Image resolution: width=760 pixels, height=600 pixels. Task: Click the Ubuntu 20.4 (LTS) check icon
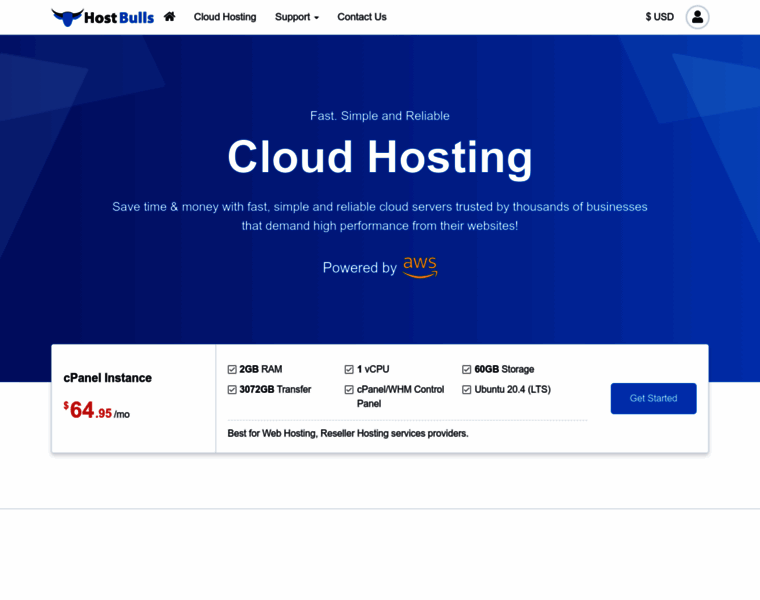click(466, 390)
